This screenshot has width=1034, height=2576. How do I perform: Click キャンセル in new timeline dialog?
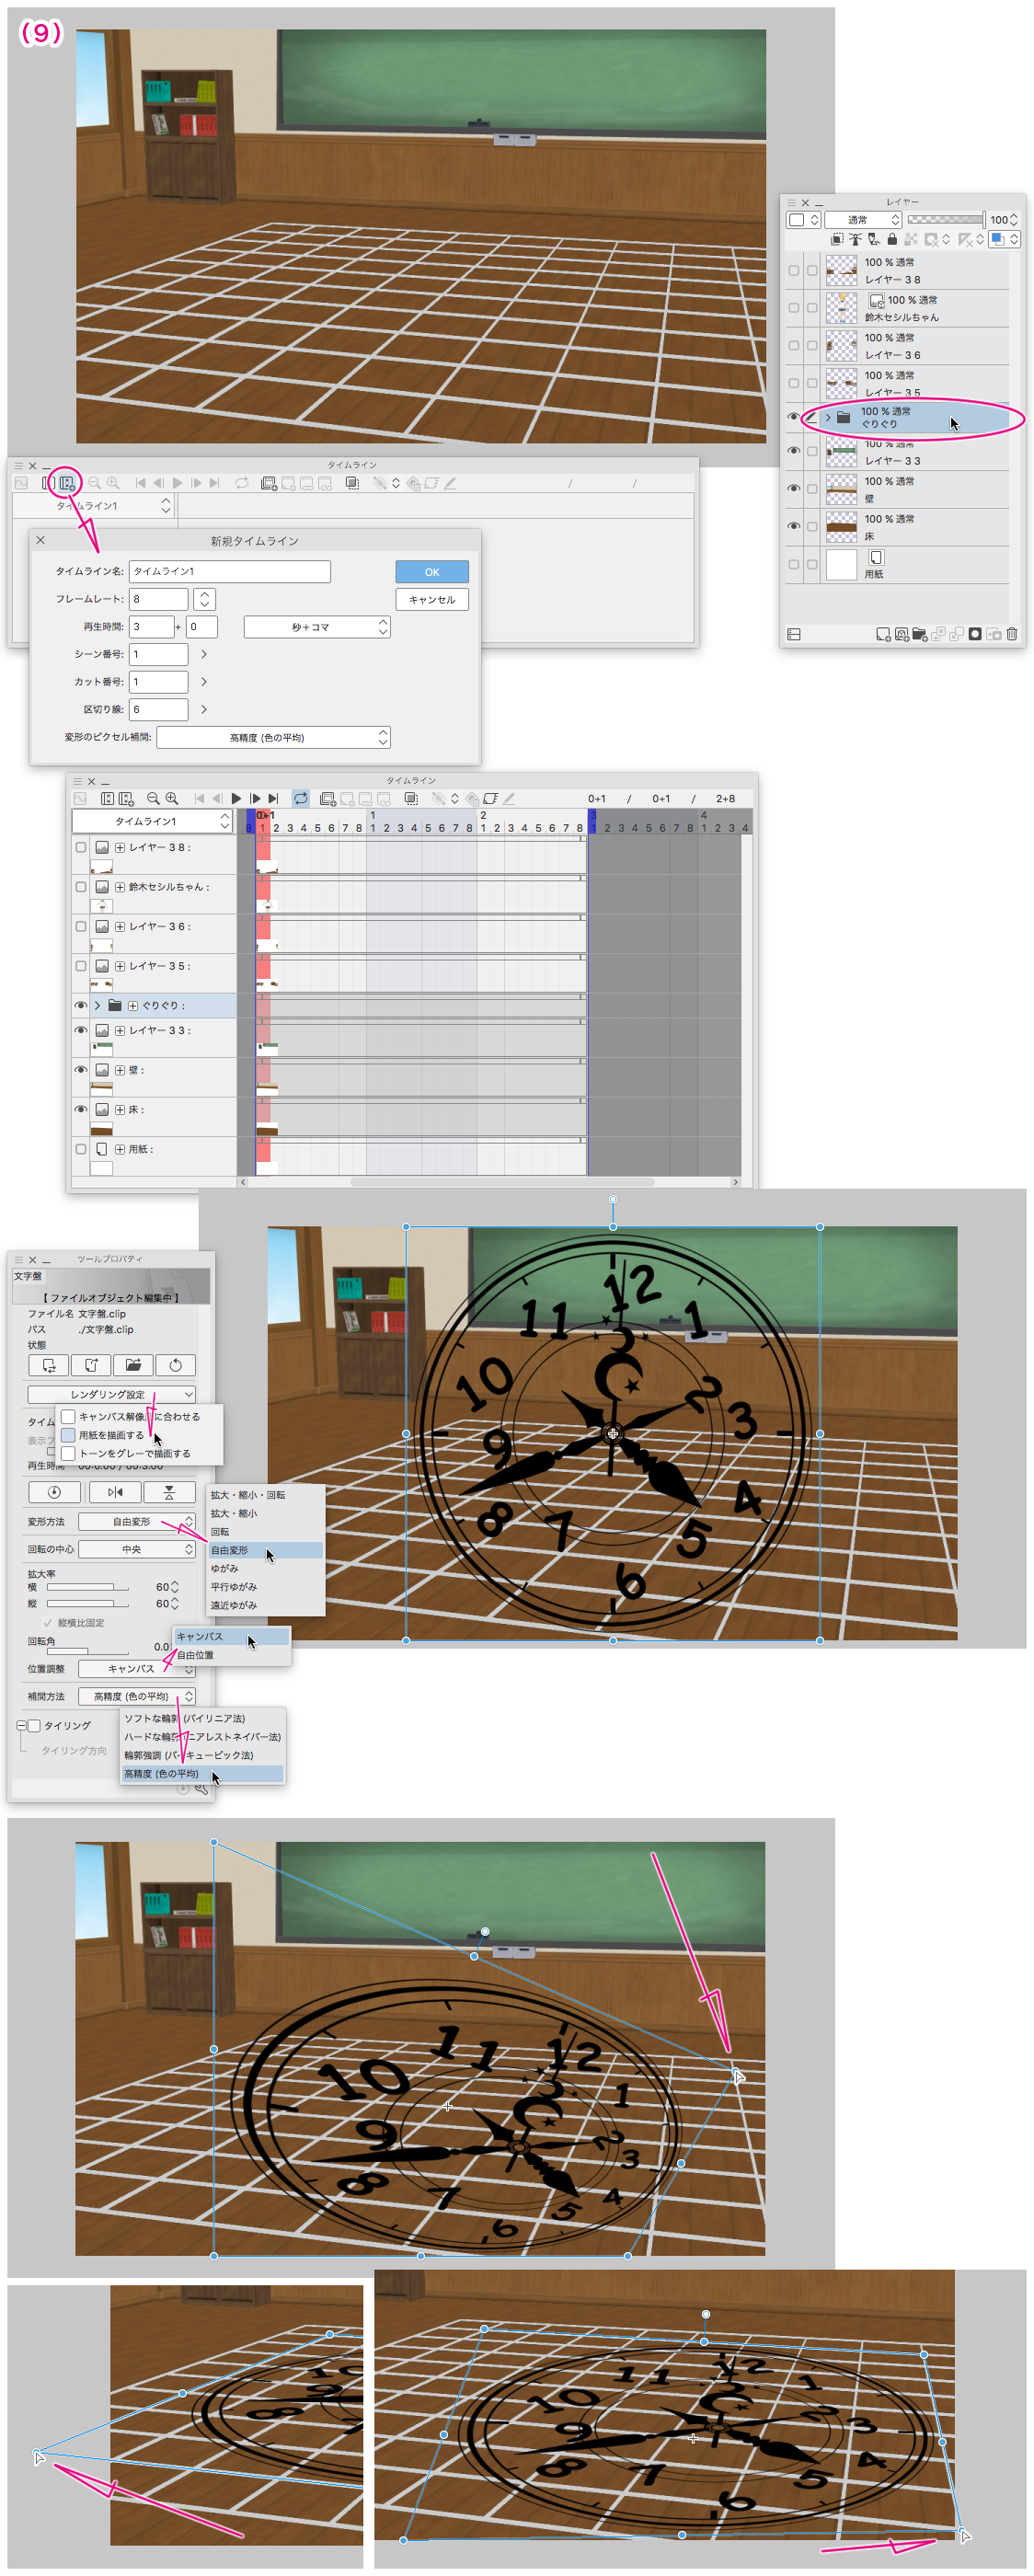coord(432,599)
